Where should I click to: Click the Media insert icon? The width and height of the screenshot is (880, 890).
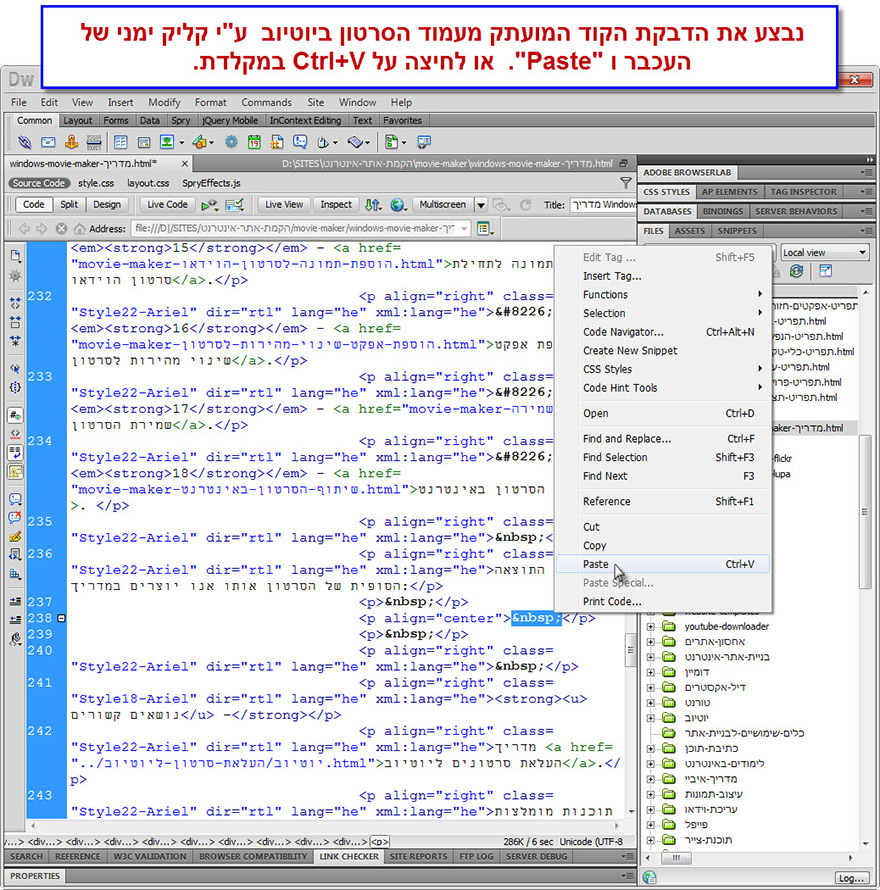(199, 142)
